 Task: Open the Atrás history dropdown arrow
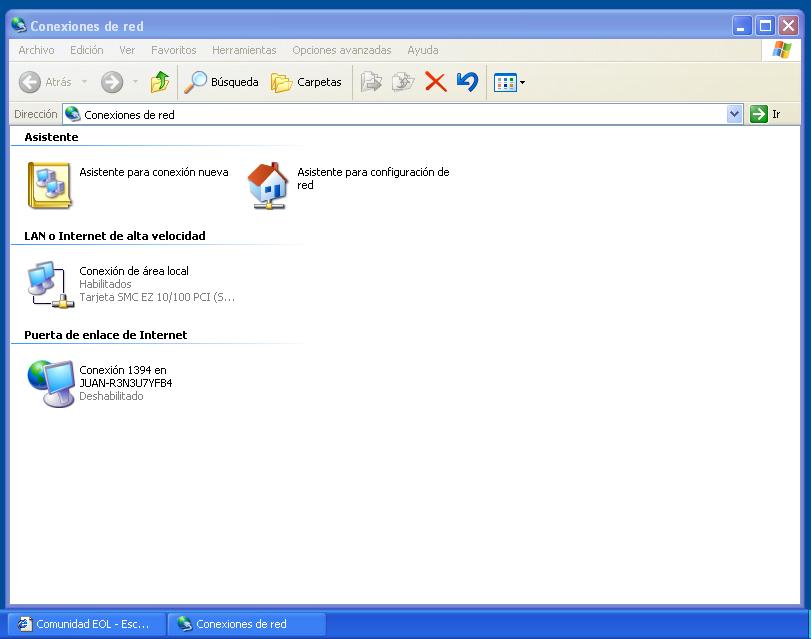point(84,82)
